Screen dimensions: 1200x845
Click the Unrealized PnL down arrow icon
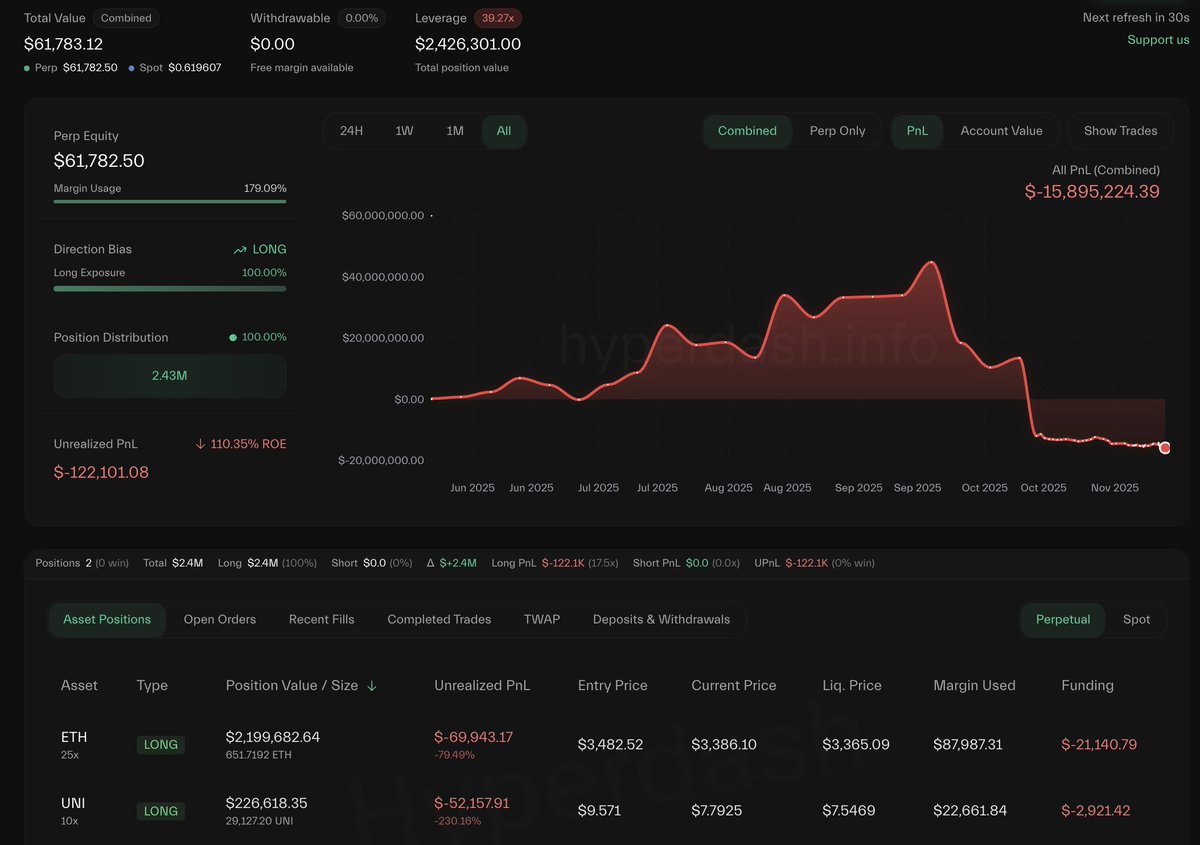[200, 444]
